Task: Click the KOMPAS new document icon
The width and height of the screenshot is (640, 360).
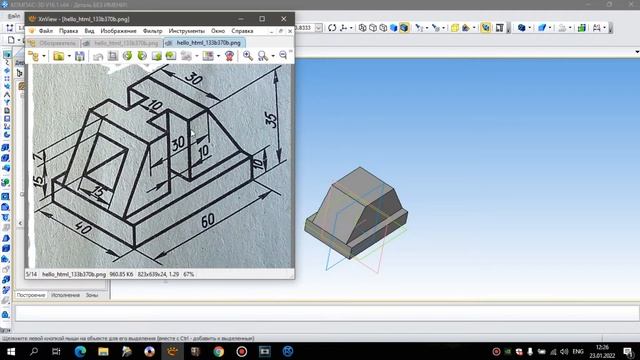Action: [11, 40]
